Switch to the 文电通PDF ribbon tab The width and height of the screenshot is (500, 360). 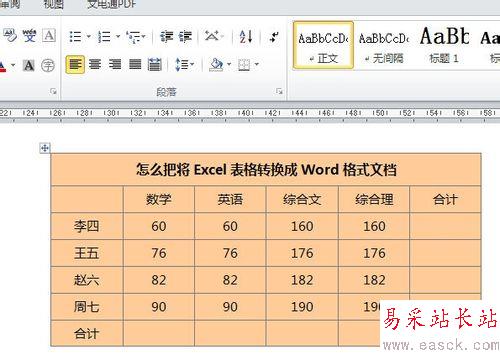[x=112, y=4]
